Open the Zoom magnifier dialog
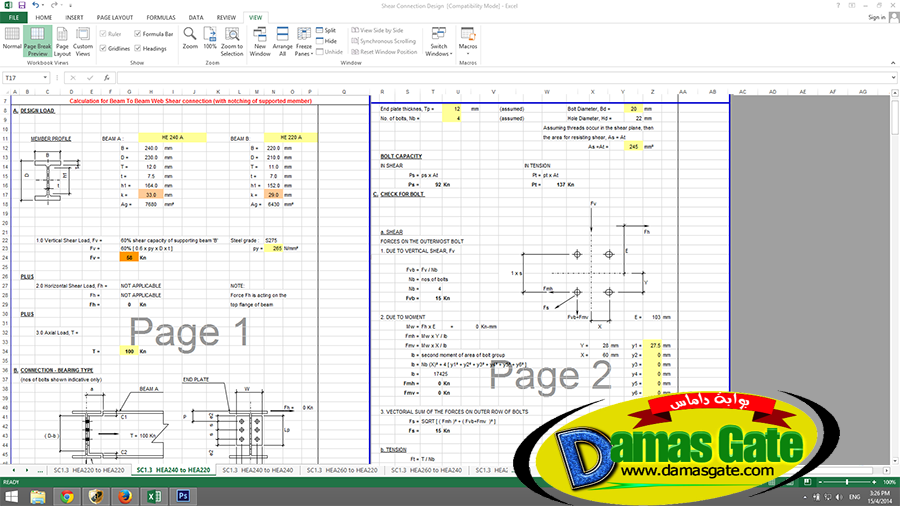 190,39
